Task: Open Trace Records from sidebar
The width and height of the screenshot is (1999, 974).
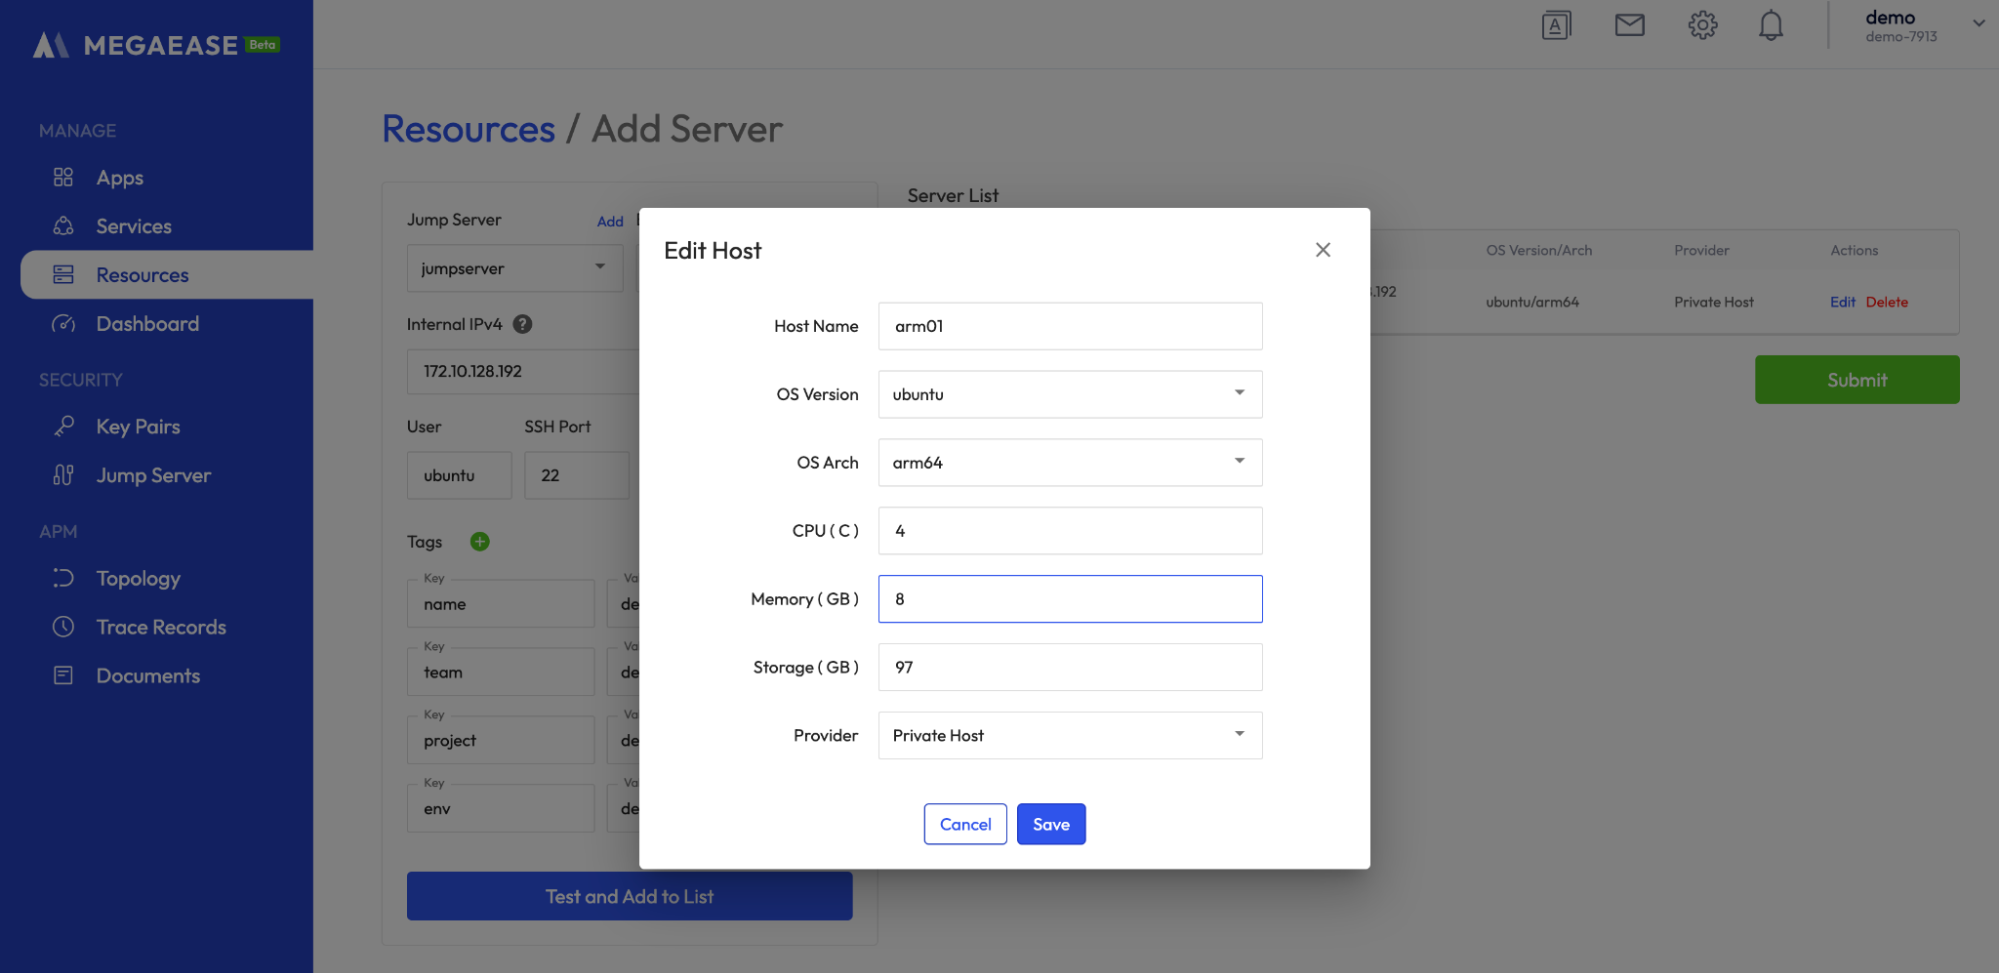Action: pos(160,627)
